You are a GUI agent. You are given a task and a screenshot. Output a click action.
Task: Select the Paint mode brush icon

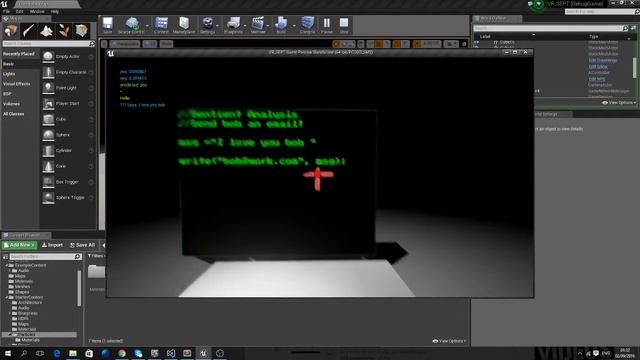28,31
